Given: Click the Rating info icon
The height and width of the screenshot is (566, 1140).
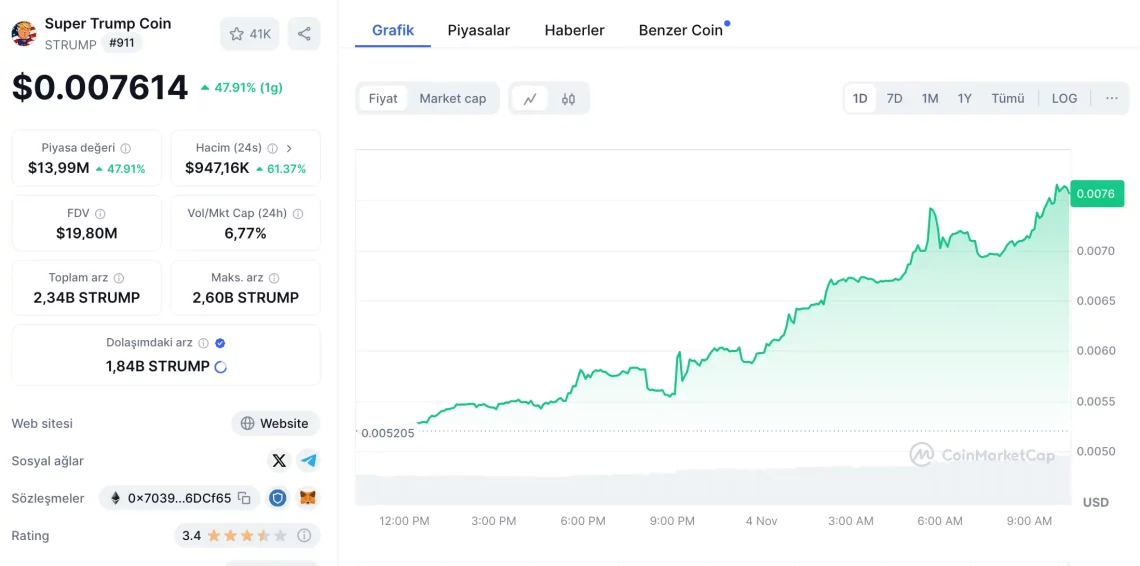Looking at the screenshot, I should pos(304,536).
